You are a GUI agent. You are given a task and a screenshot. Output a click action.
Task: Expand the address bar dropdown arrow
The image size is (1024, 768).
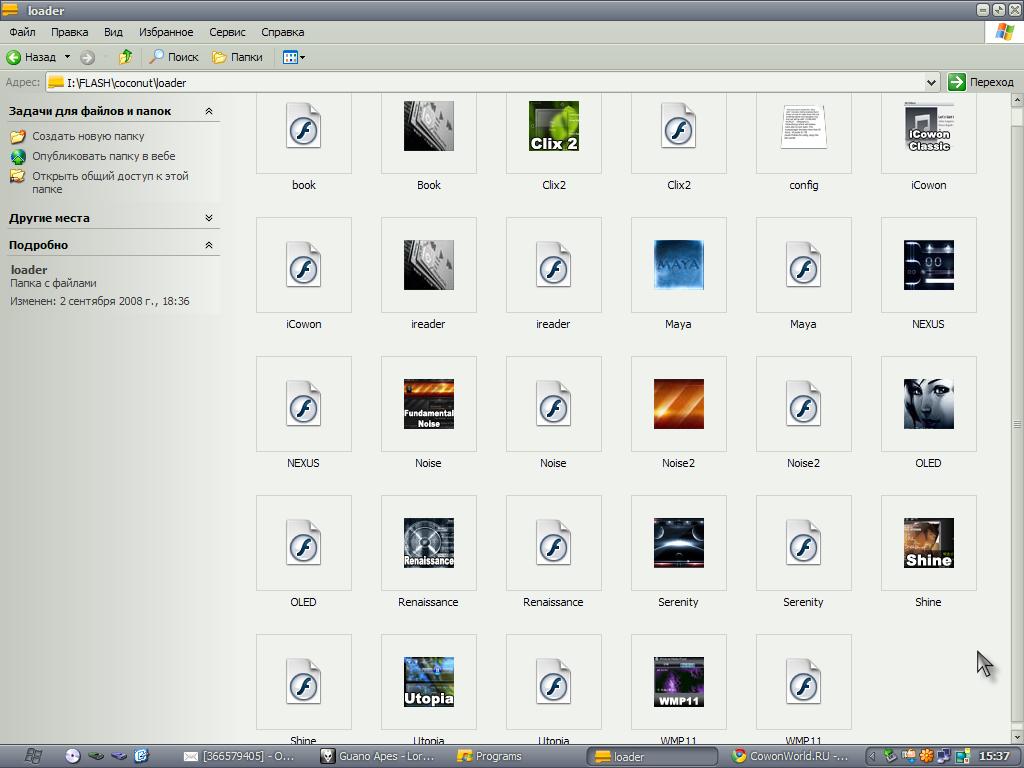pyautogui.click(x=931, y=82)
